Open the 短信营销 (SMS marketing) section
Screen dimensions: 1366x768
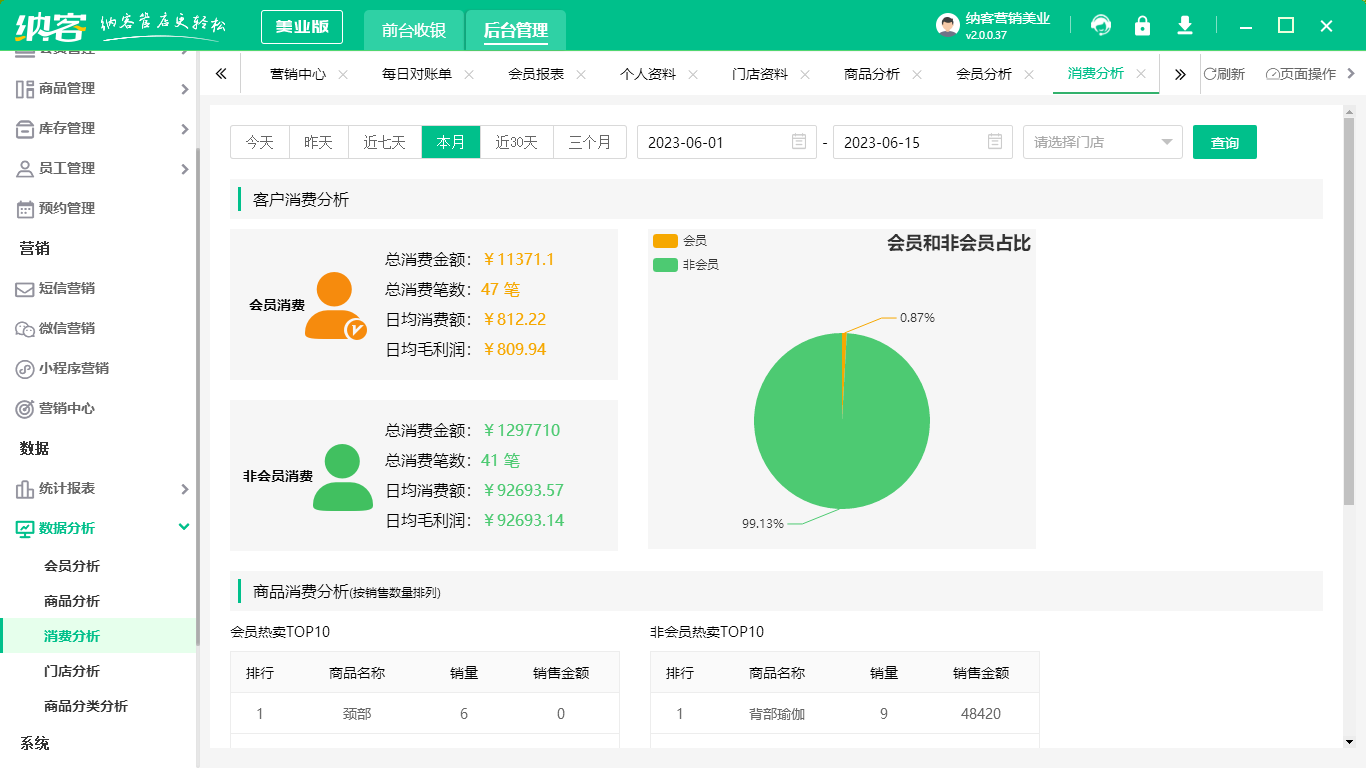[x=70, y=289]
